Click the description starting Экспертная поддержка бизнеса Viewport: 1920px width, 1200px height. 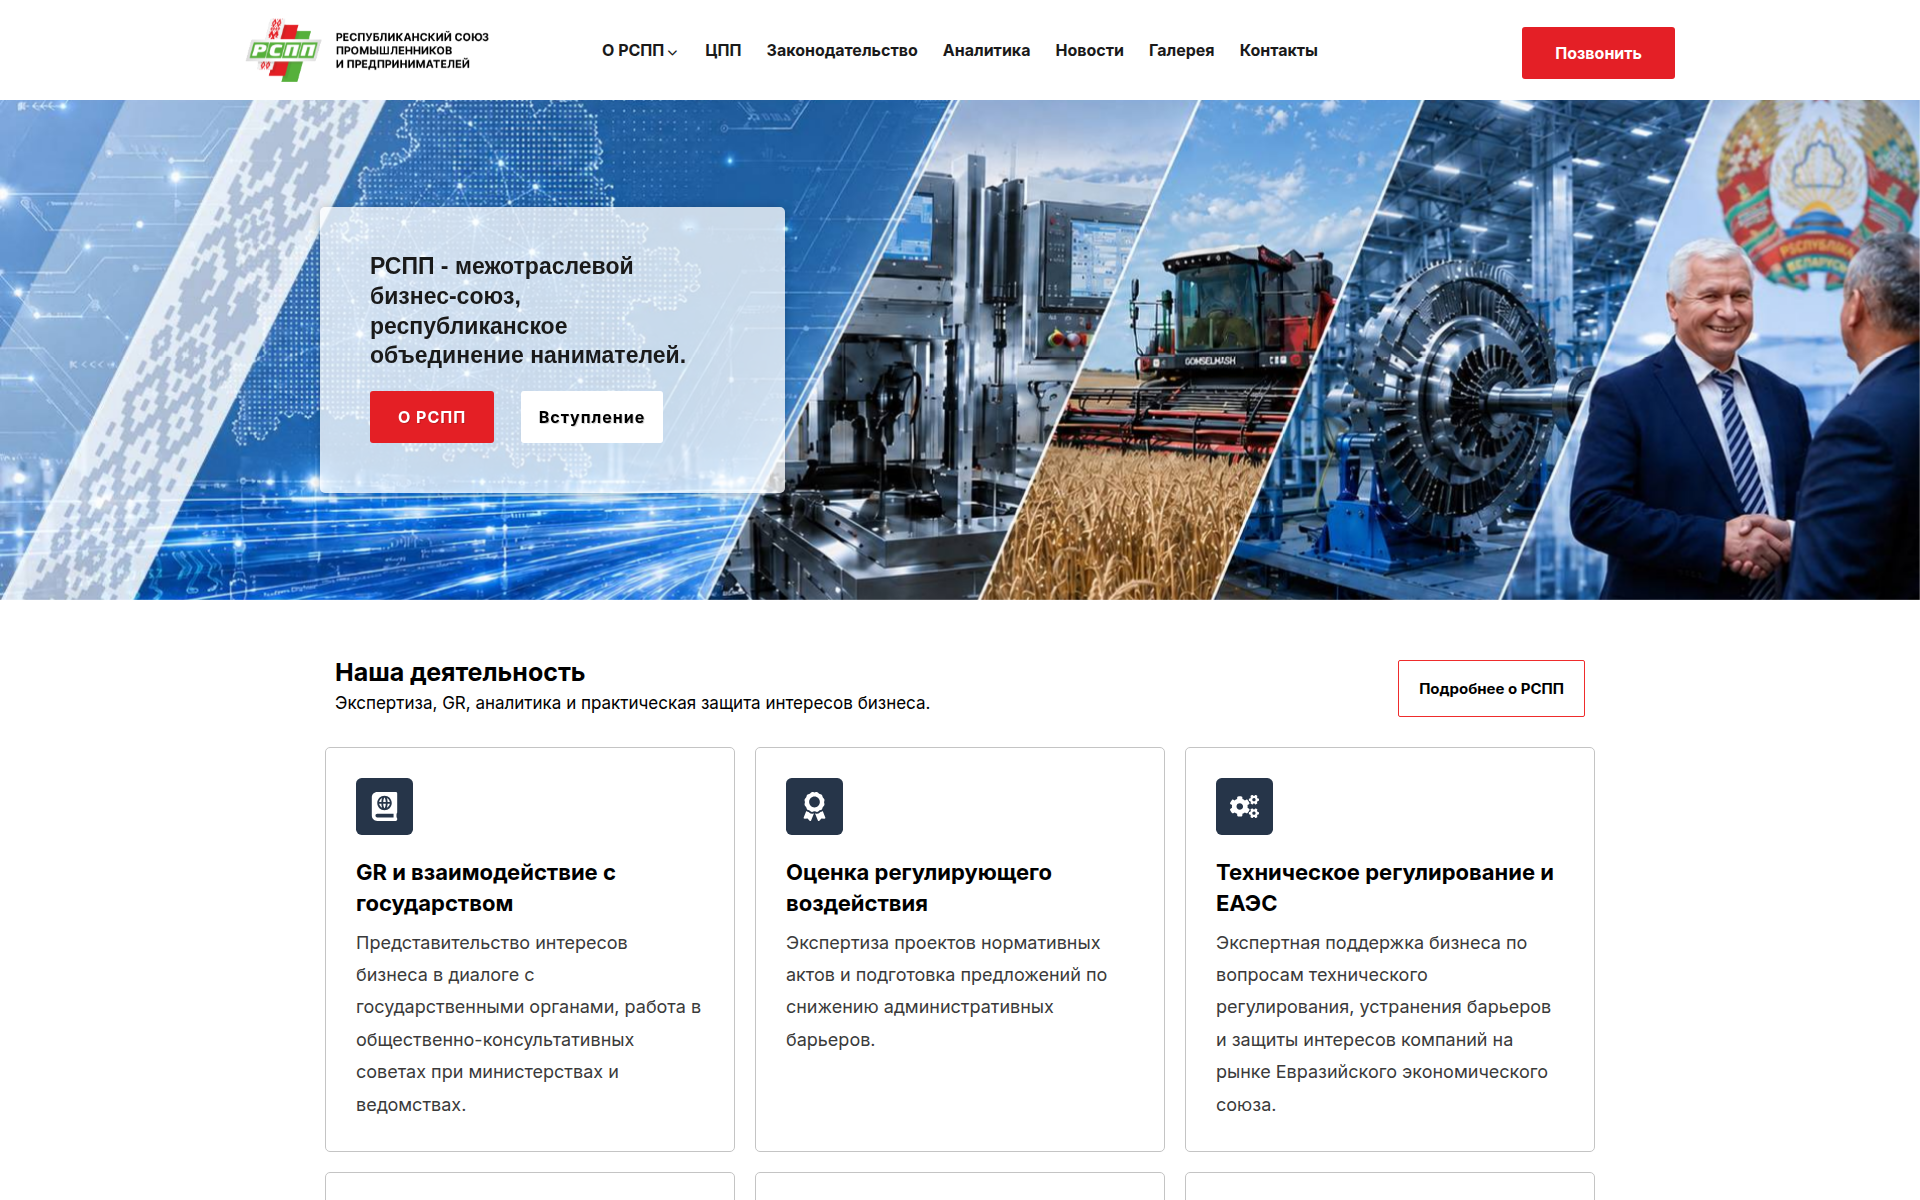click(1383, 1023)
